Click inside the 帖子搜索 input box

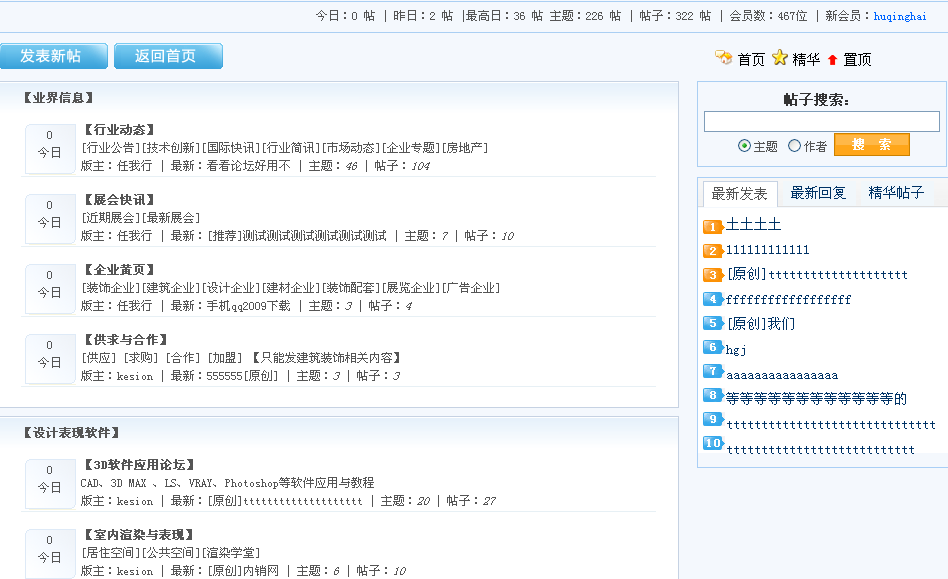pos(820,121)
